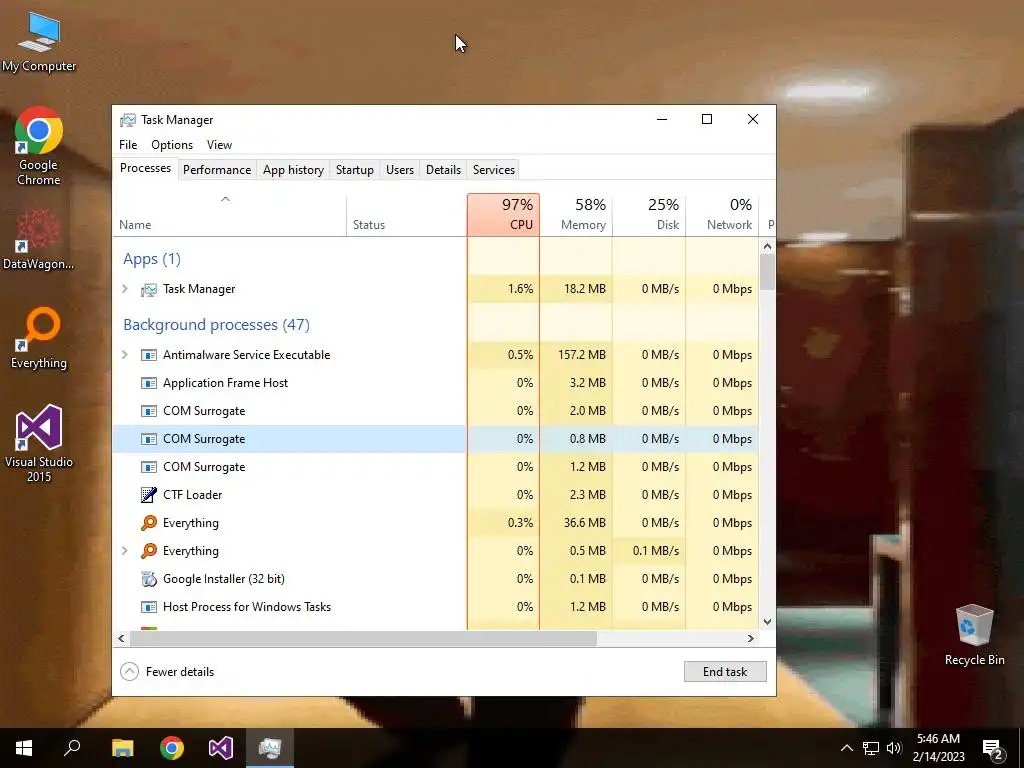Click the Background processes (47) heading

(216, 325)
